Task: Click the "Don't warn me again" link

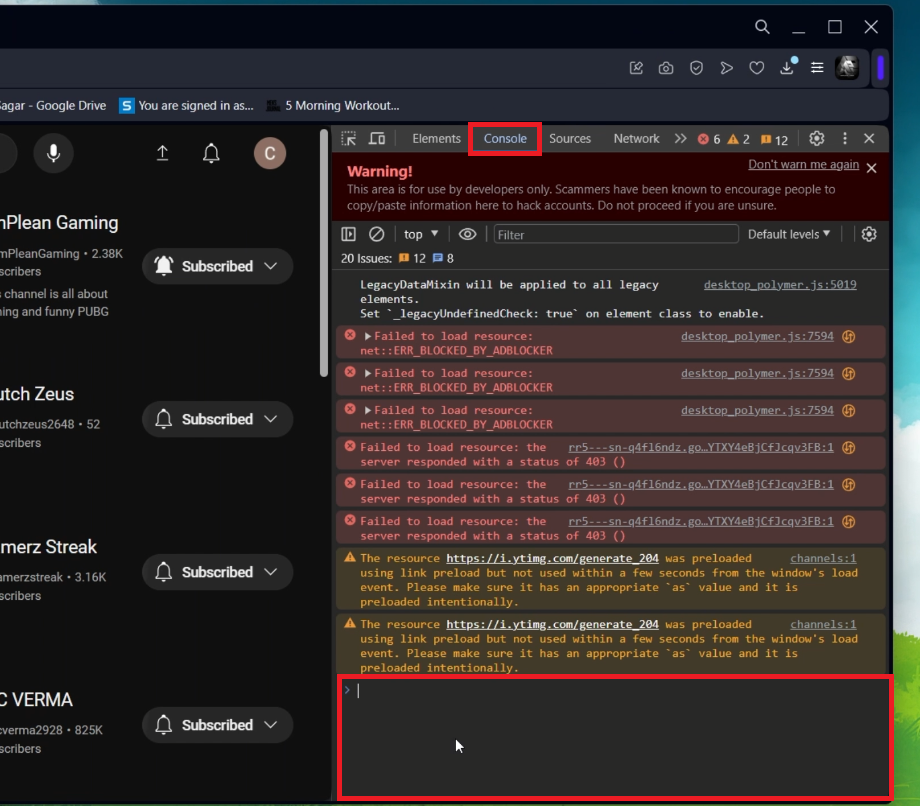Action: (803, 165)
